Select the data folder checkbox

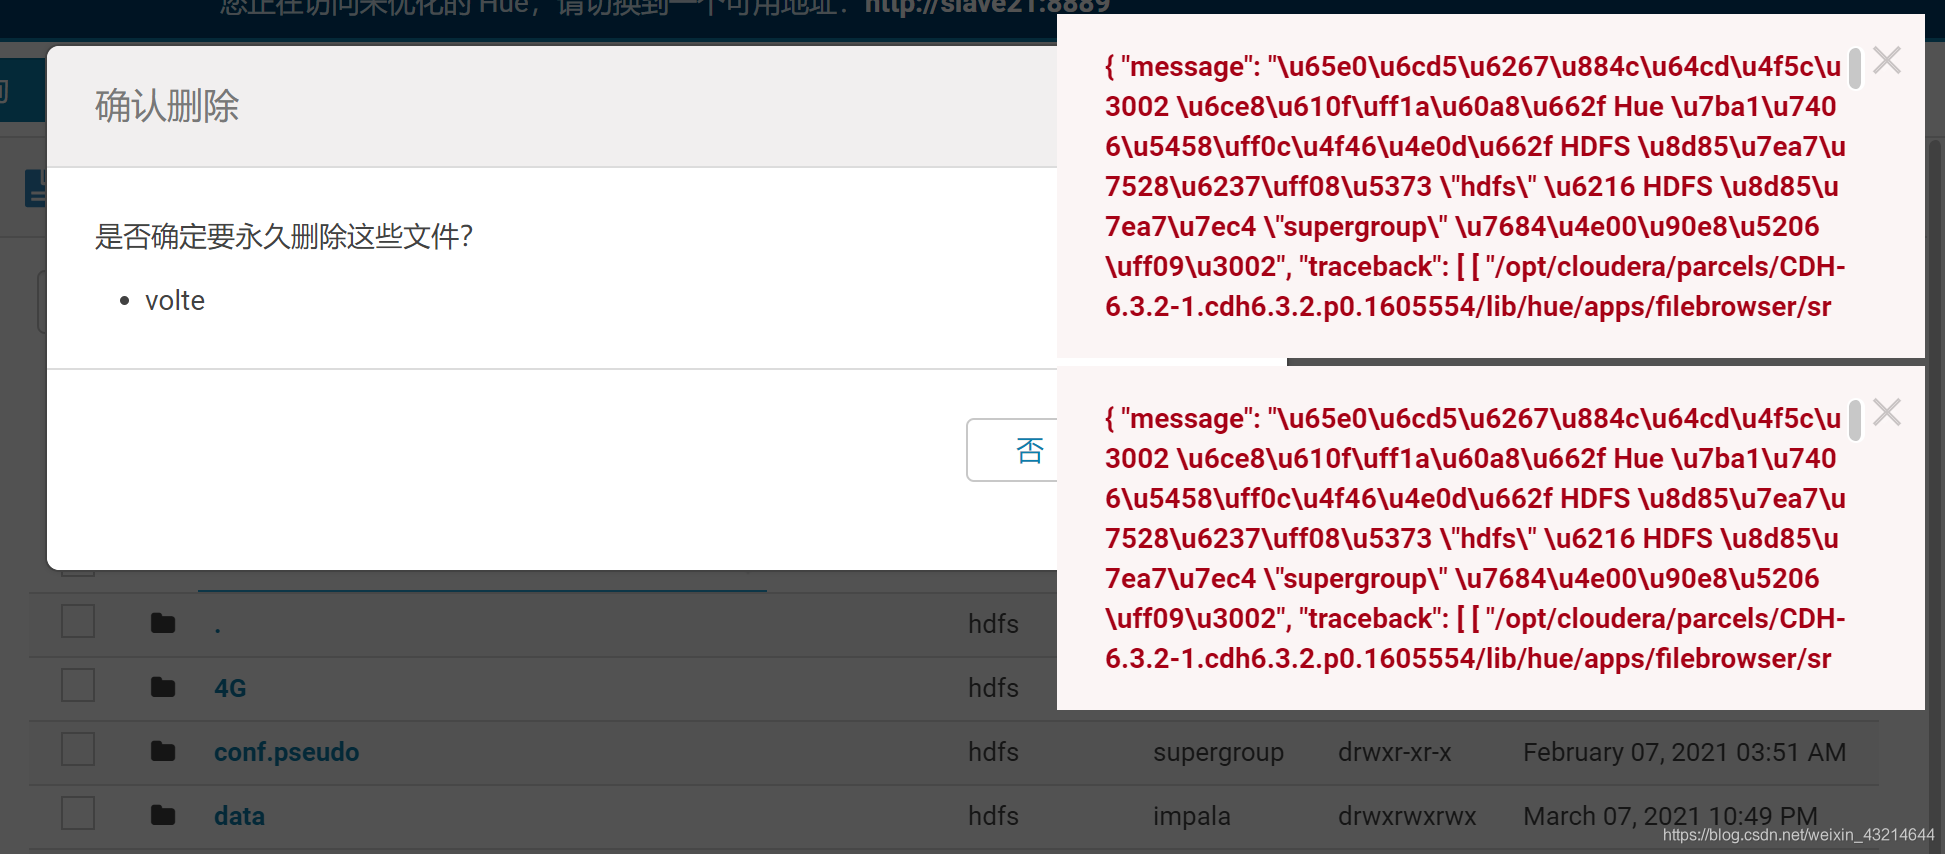[78, 814]
